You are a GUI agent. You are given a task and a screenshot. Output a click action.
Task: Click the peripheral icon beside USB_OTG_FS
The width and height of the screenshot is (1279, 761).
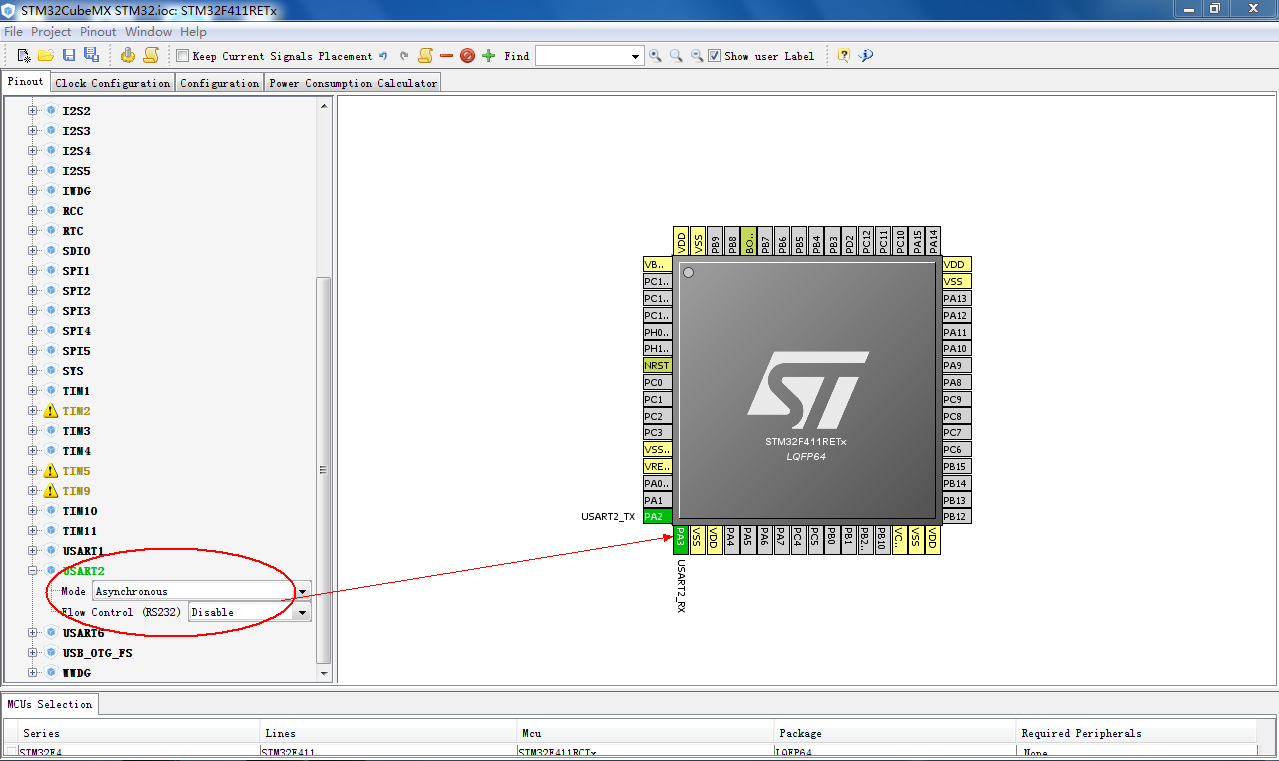point(51,653)
